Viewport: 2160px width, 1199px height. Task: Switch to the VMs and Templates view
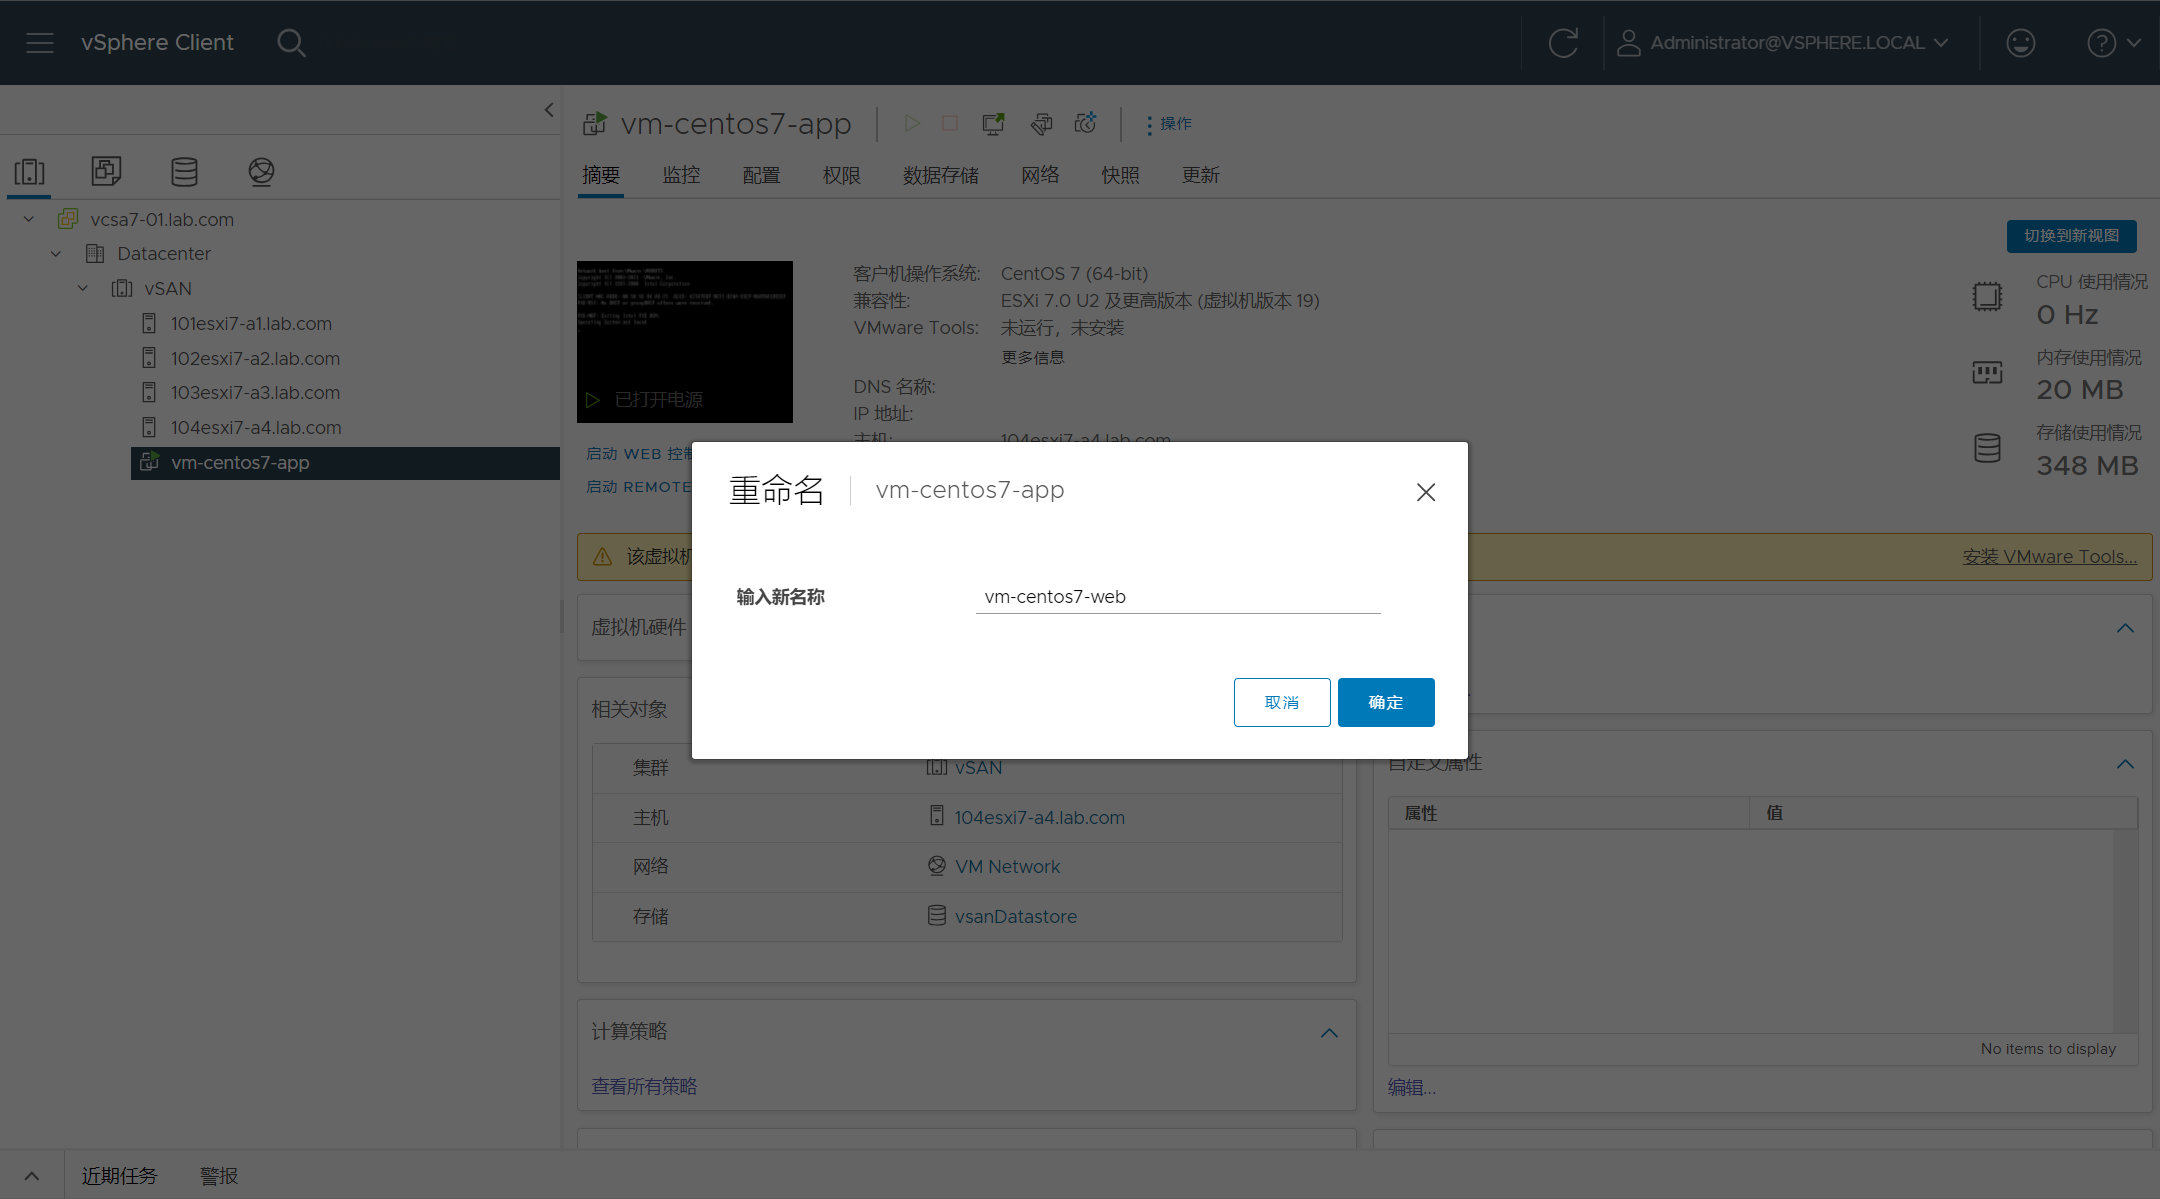(106, 172)
